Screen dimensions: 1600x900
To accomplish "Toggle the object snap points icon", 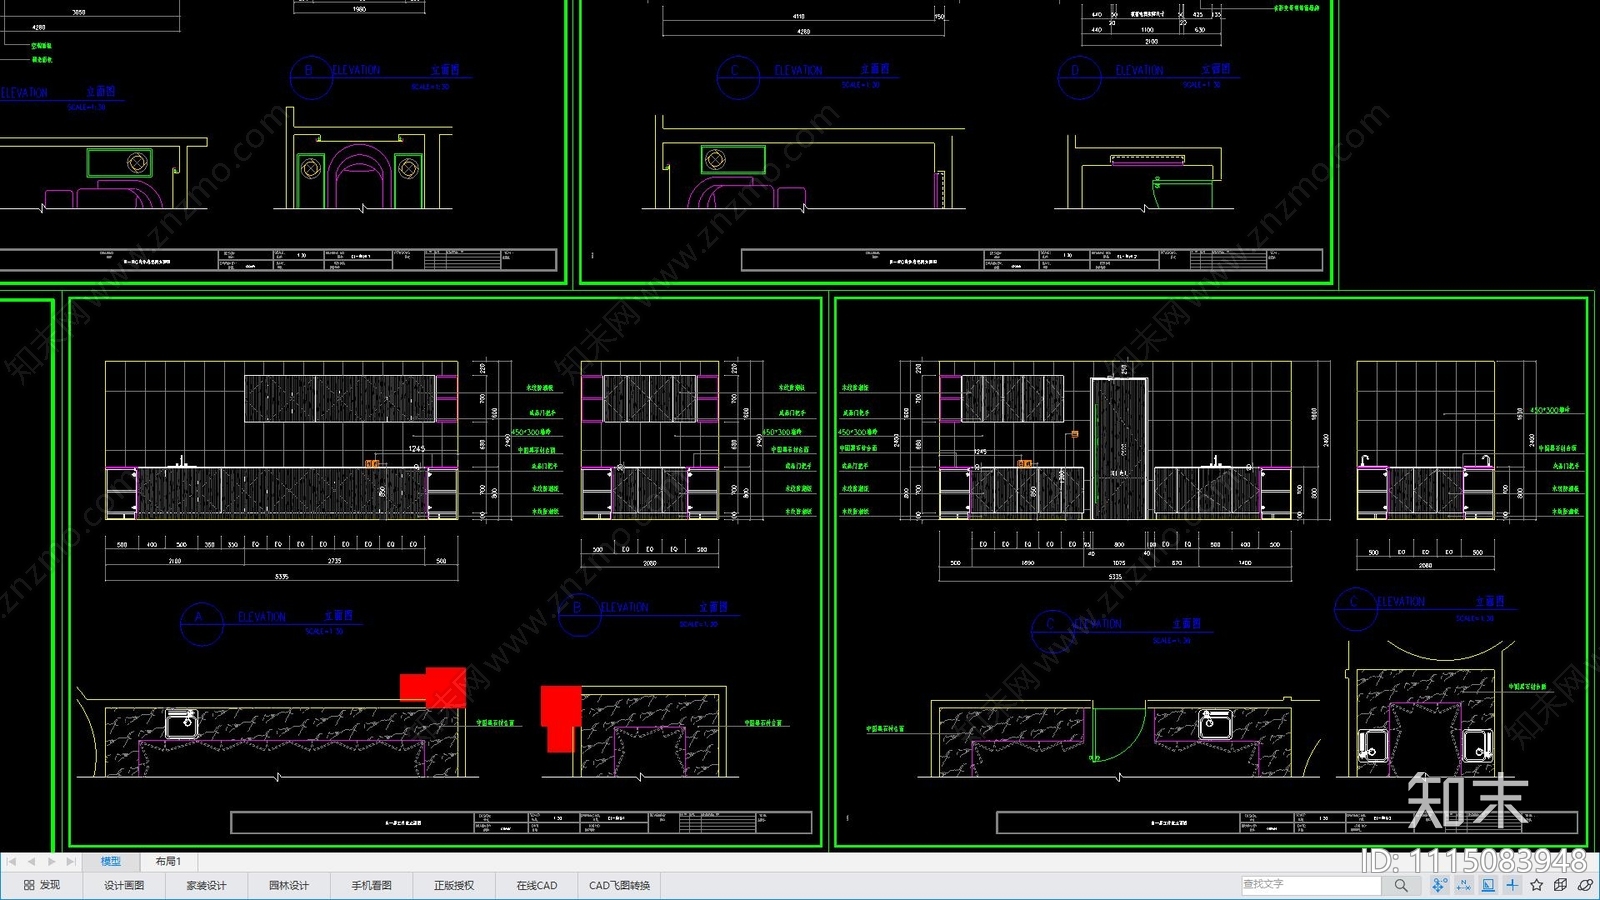I will pos(1439,885).
